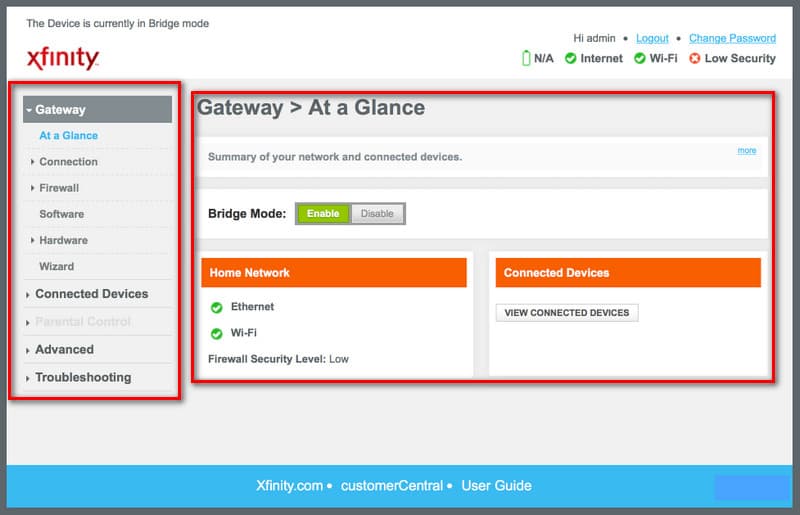800x515 pixels.
Task: Open the Software menu item
Action: tap(61, 214)
